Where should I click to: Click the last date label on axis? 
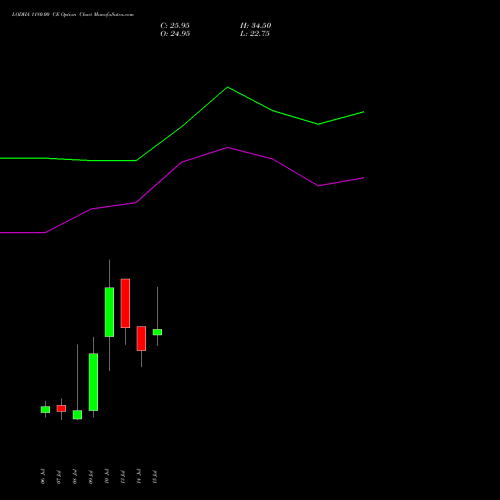[x=155, y=477]
